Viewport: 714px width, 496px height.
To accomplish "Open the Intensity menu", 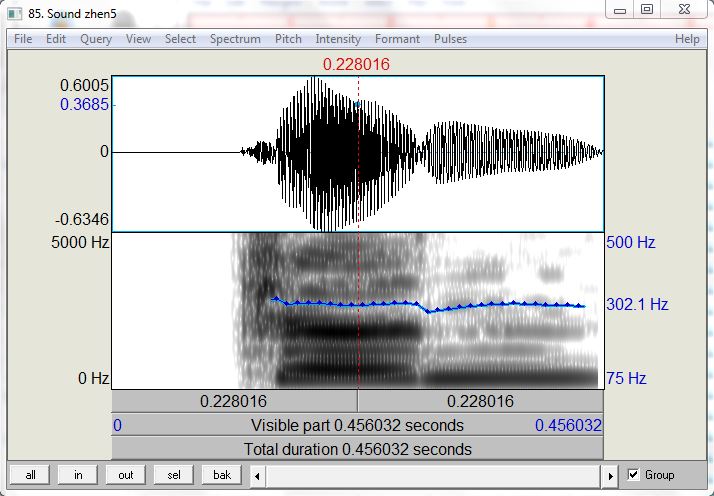I will click(338, 39).
